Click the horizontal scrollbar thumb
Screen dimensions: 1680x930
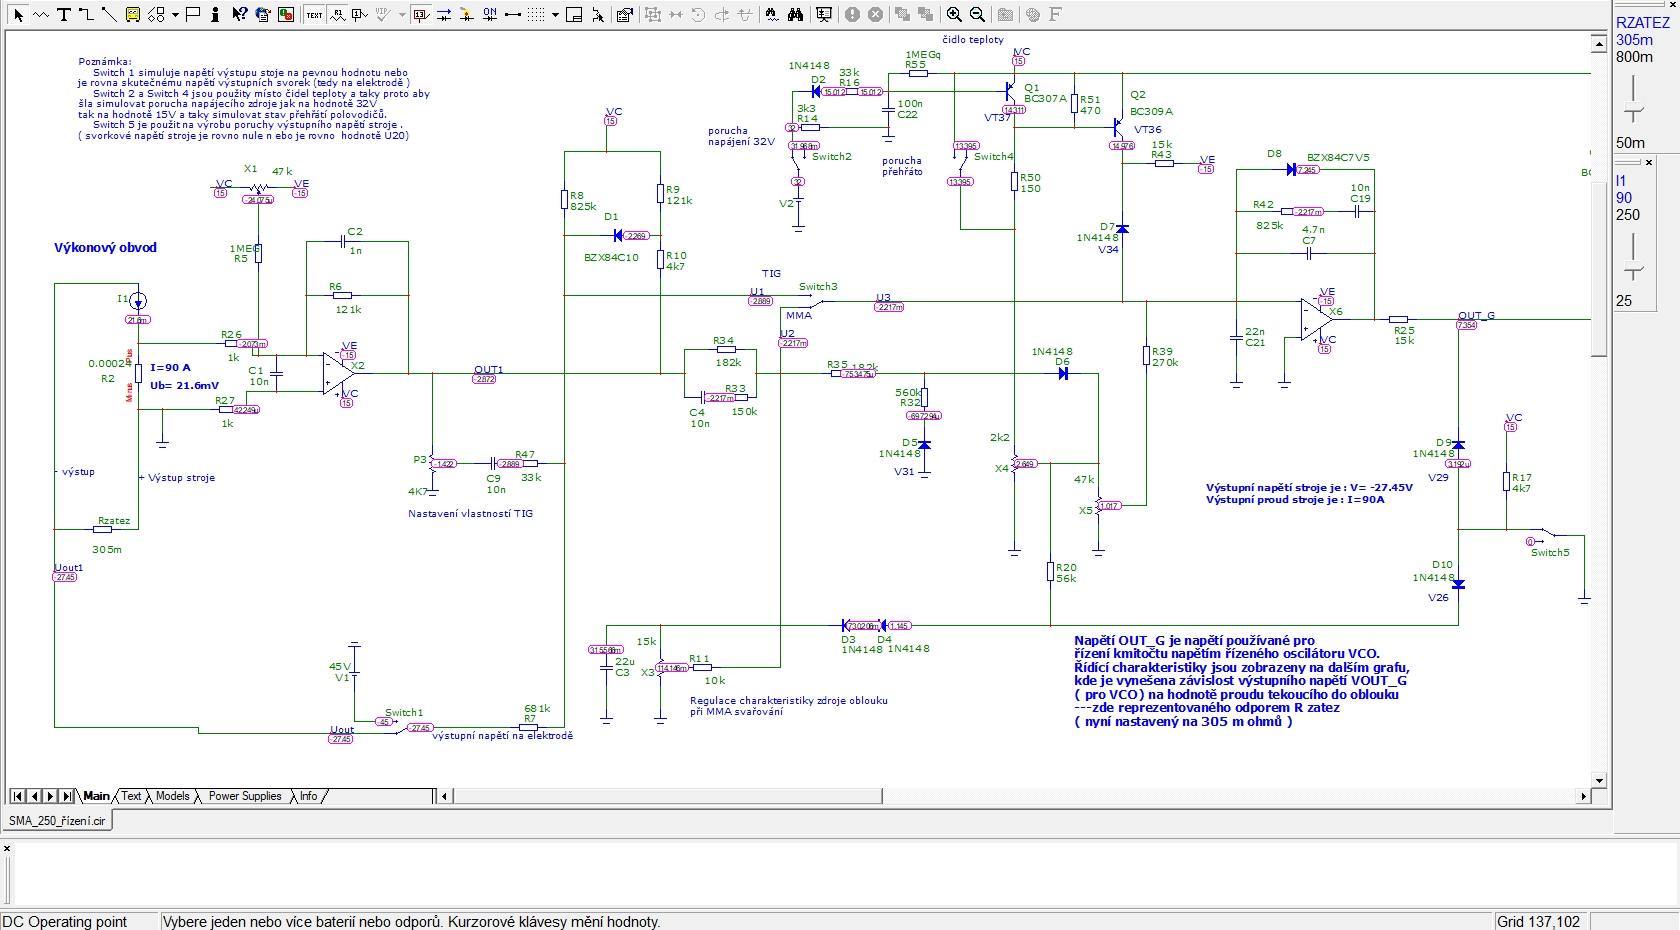(x=669, y=796)
